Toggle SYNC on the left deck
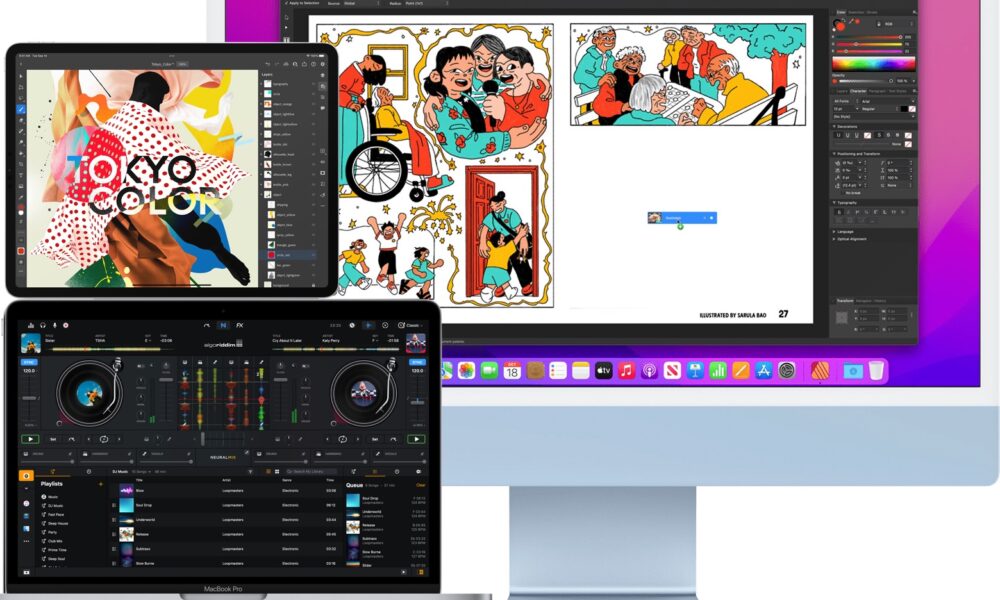The width and height of the screenshot is (1000, 600). pos(29,362)
